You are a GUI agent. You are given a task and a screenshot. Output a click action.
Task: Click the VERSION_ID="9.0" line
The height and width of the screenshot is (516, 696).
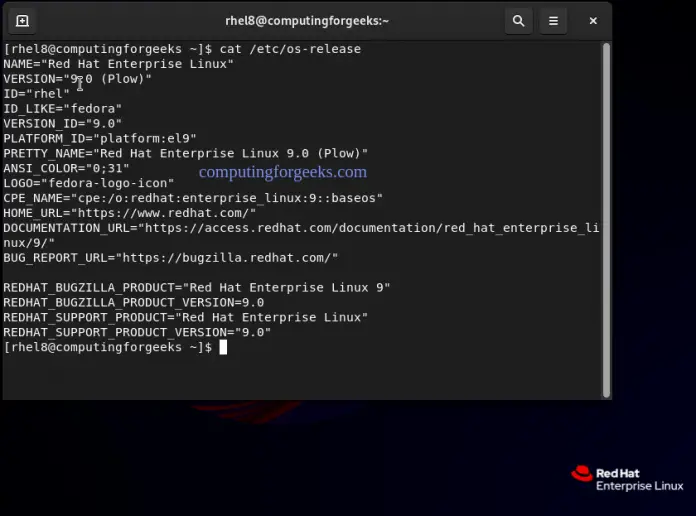(63, 123)
